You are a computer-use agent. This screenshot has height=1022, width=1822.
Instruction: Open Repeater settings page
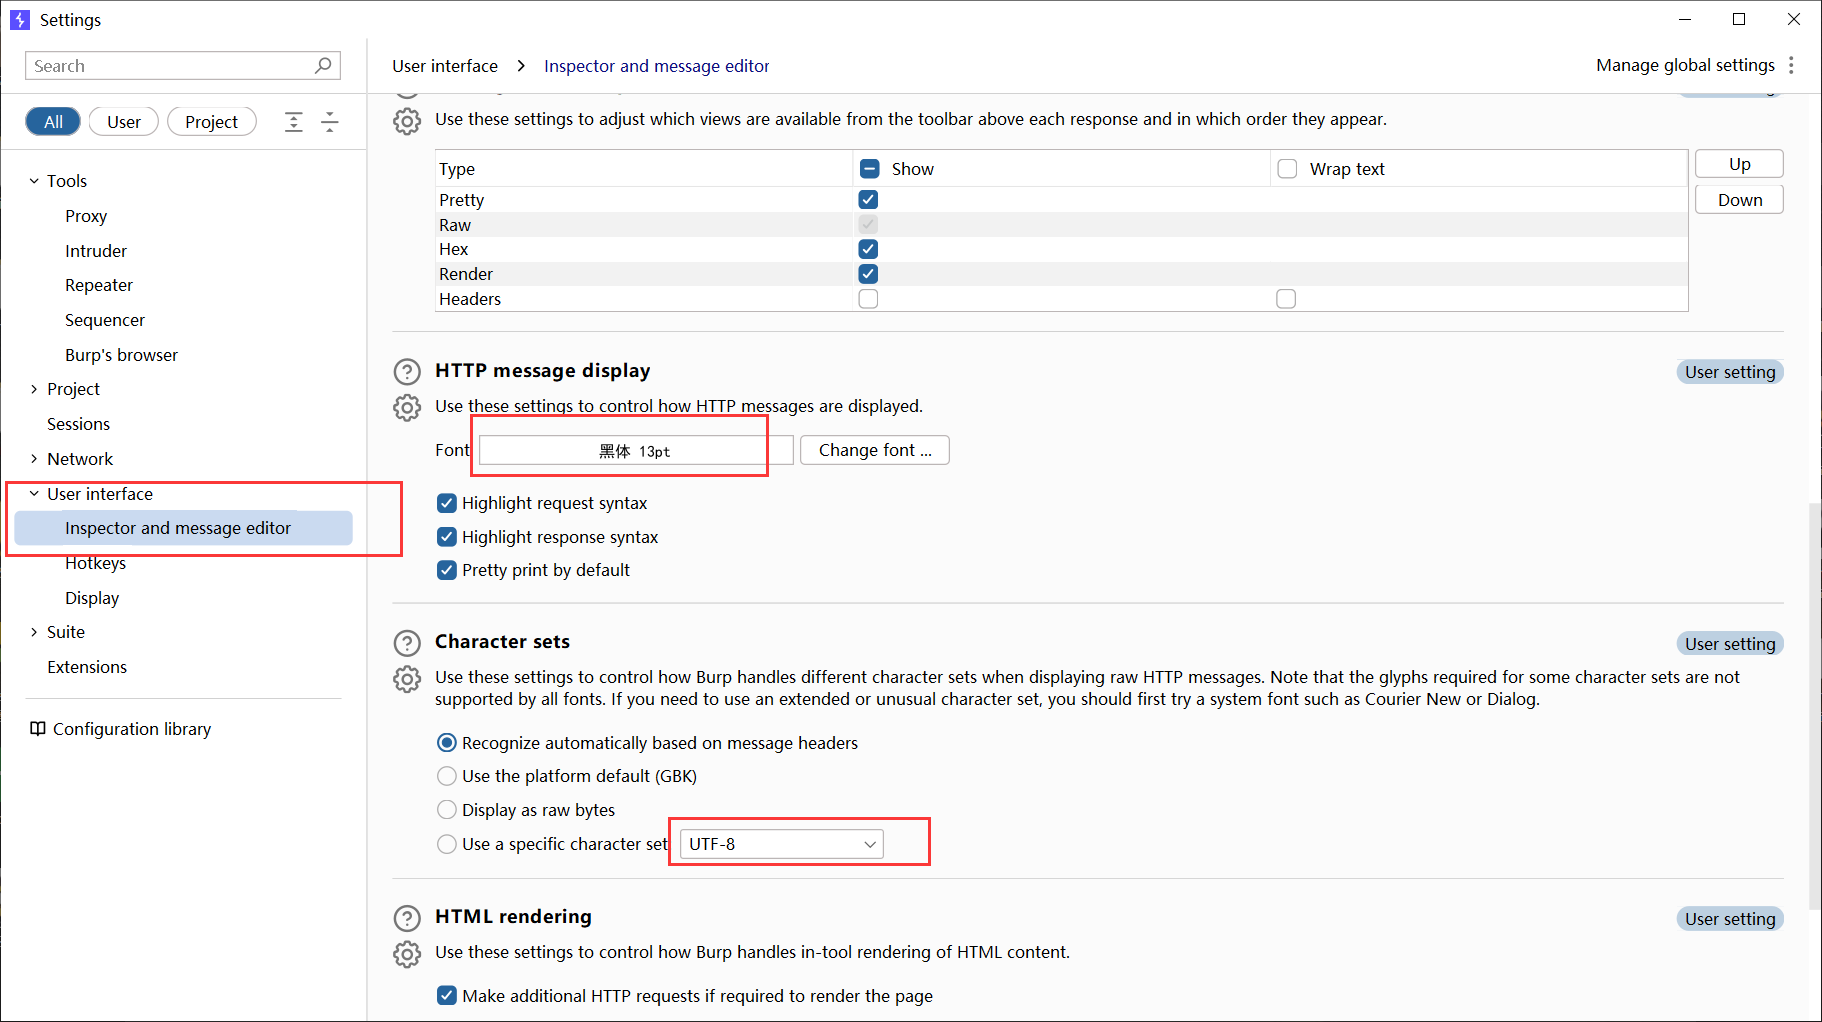tap(99, 285)
